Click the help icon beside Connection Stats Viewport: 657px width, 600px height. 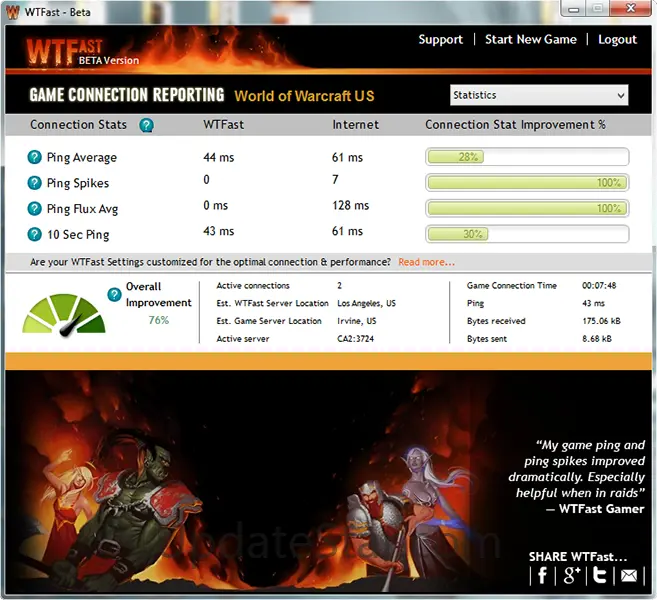coord(146,125)
